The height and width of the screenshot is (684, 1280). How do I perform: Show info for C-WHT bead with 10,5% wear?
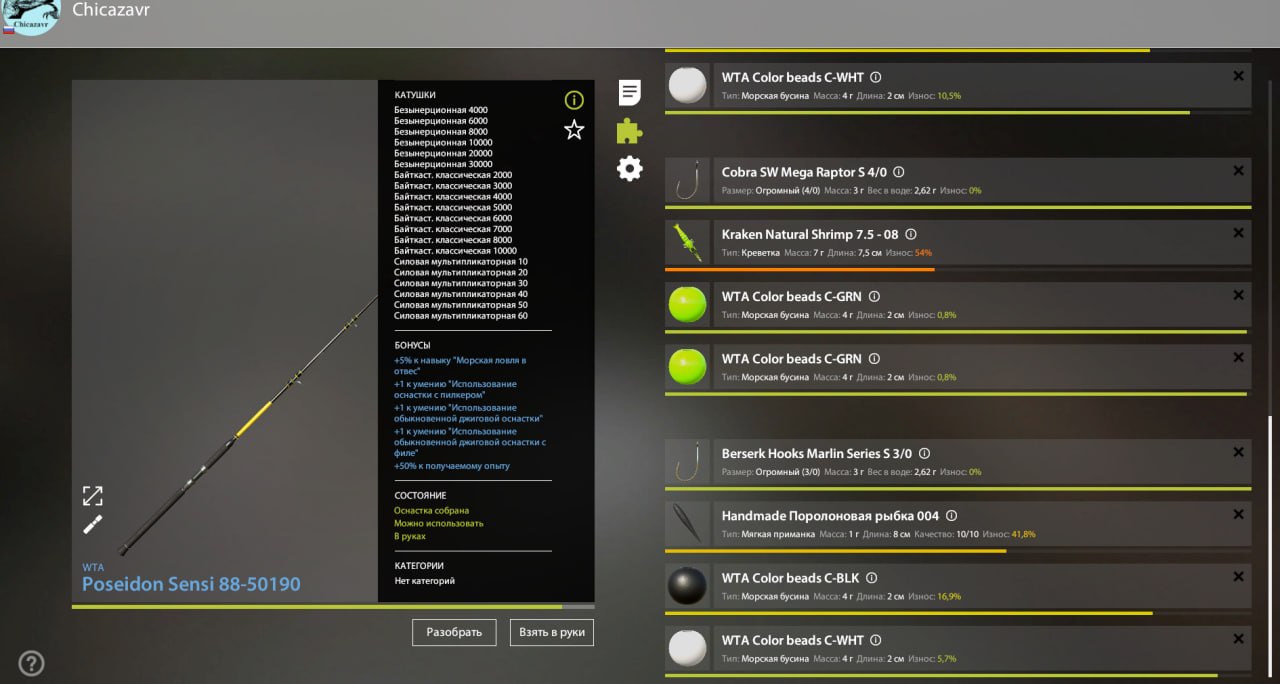875,77
